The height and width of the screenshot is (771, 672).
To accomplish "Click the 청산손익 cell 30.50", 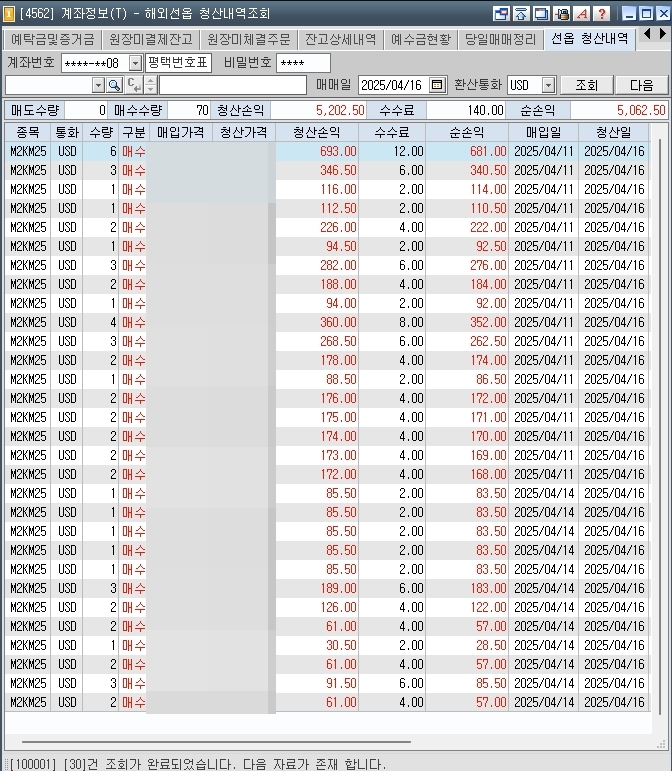I will click(x=317, y=645).
